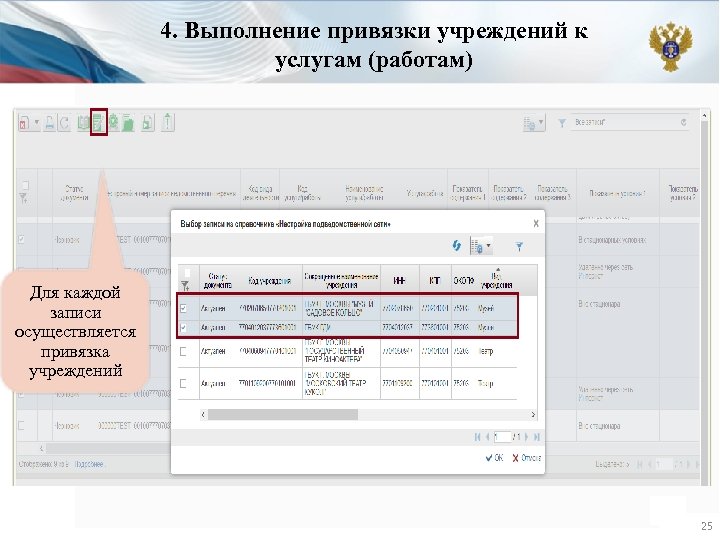Click the print icon in main toolbar

point(50,123)
